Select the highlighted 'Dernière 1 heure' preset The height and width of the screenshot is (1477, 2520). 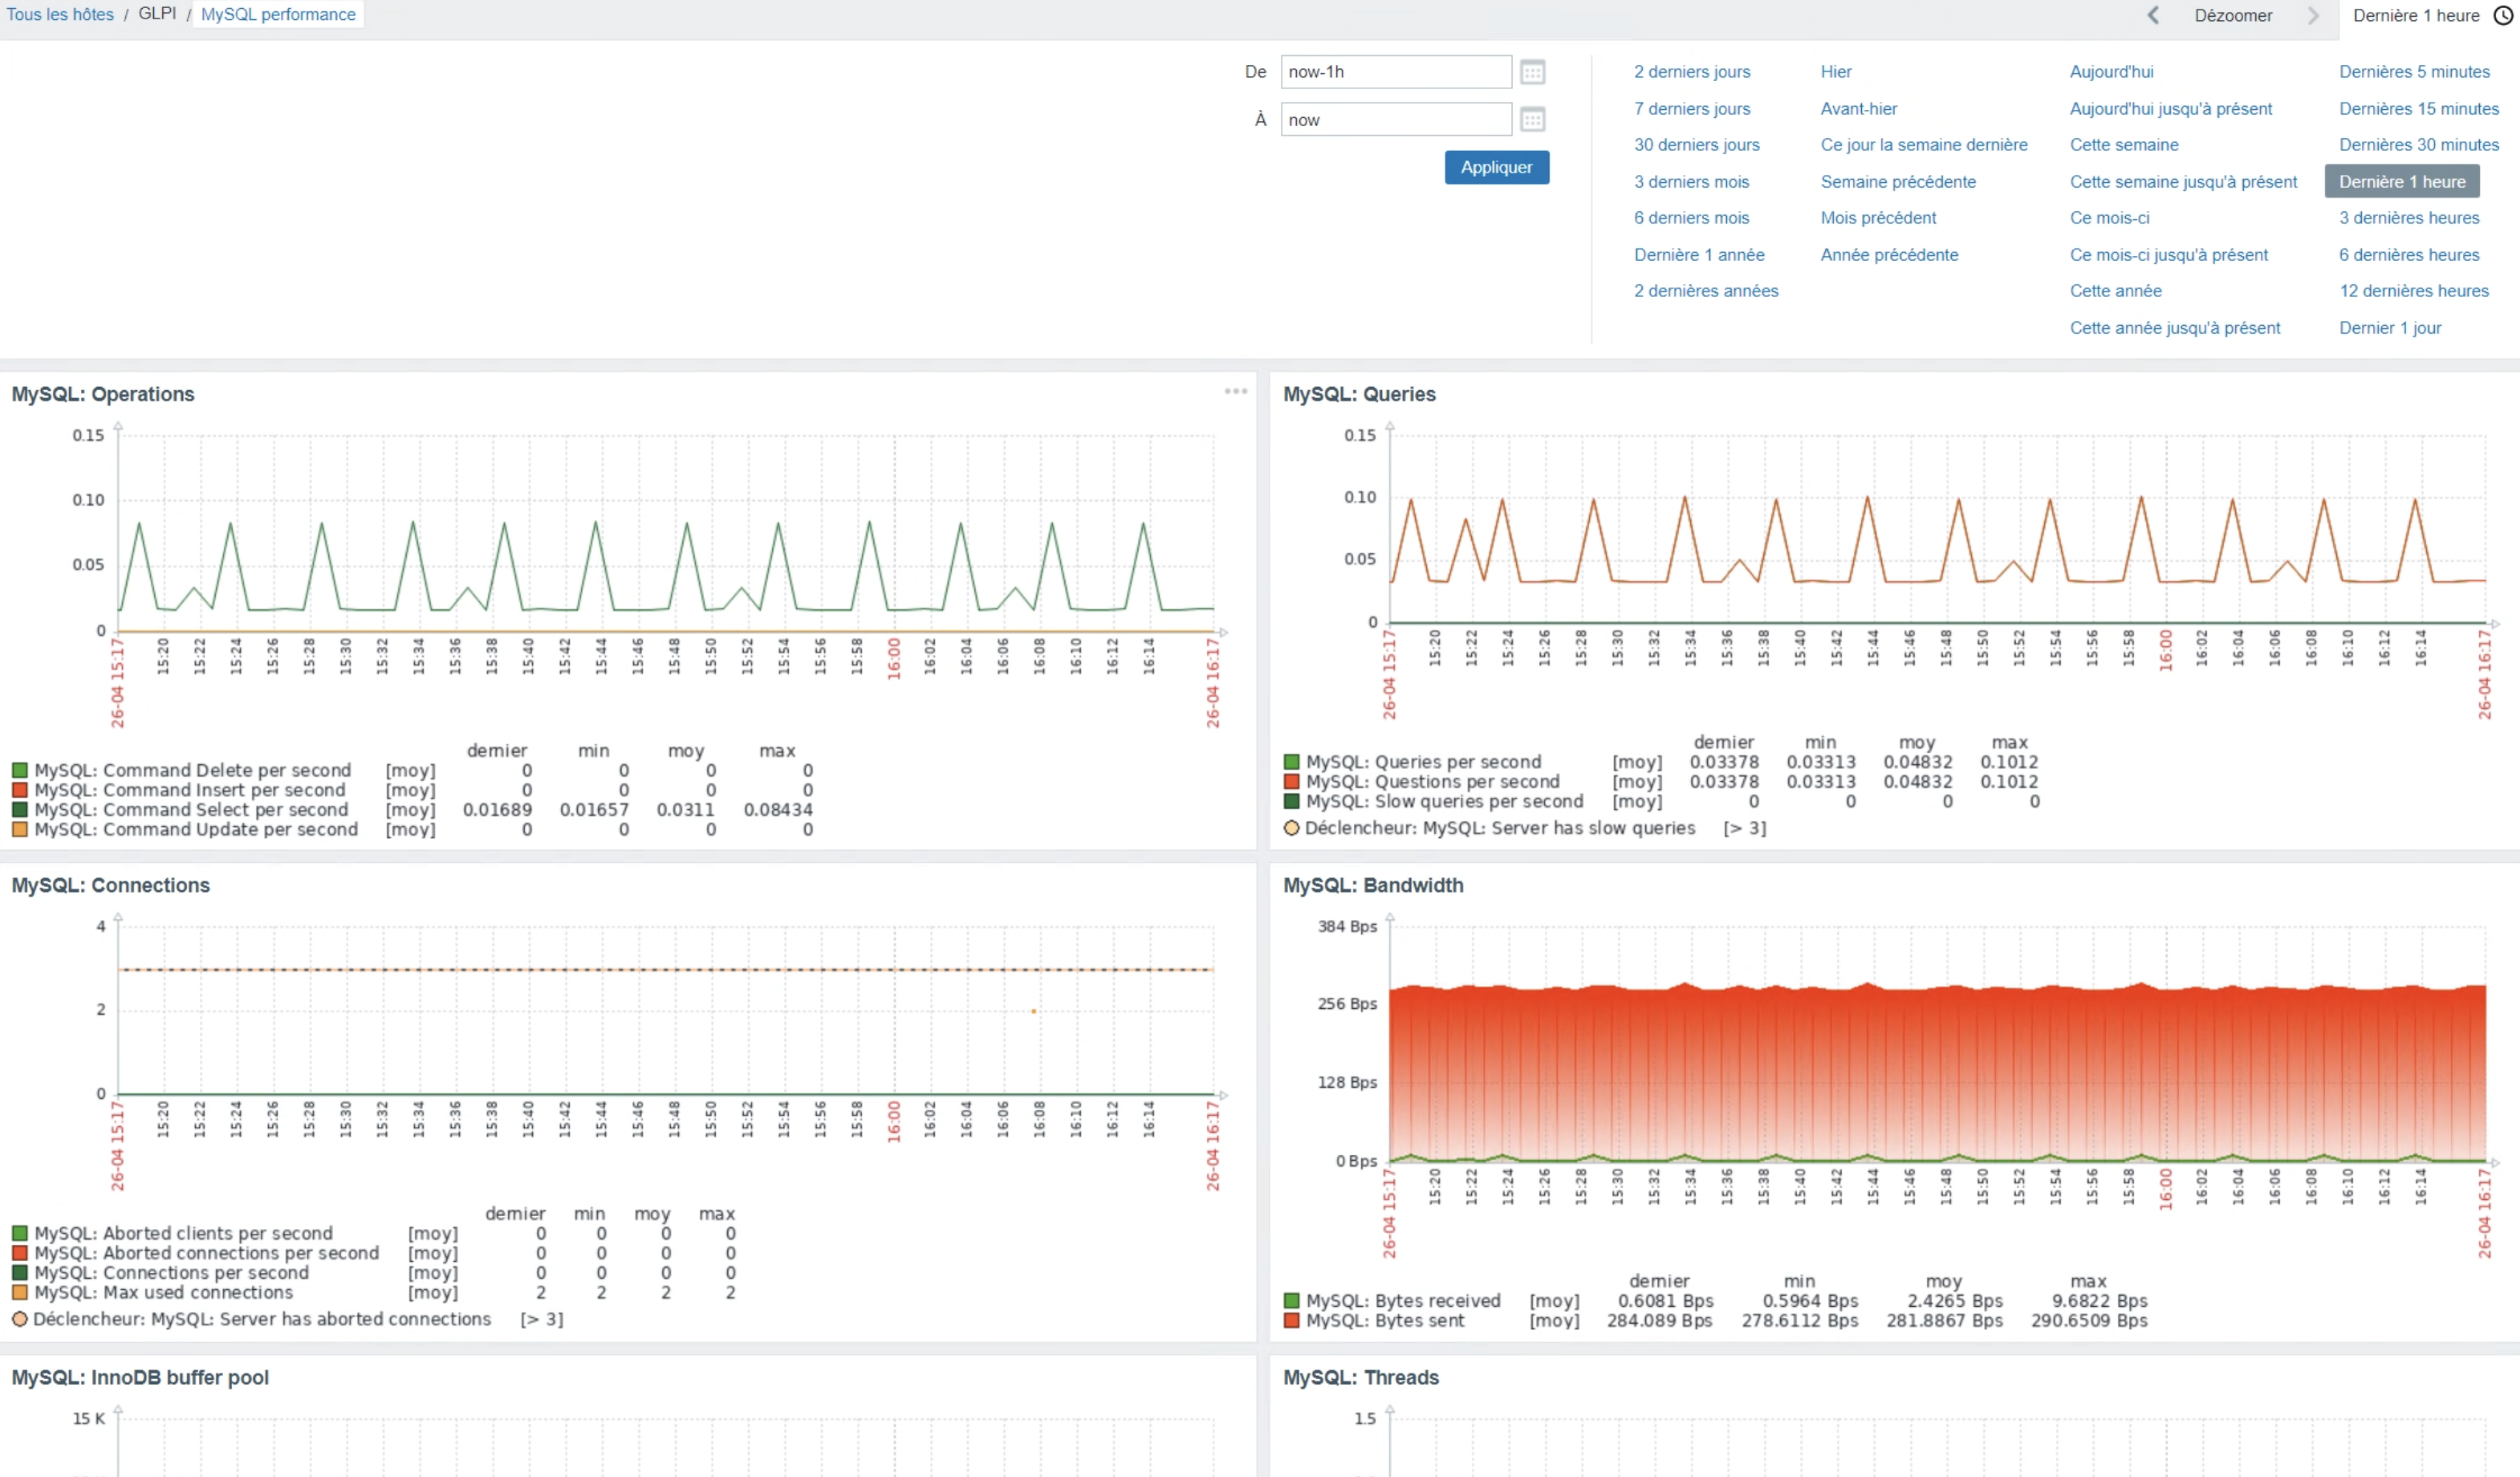click(2401, 181)
